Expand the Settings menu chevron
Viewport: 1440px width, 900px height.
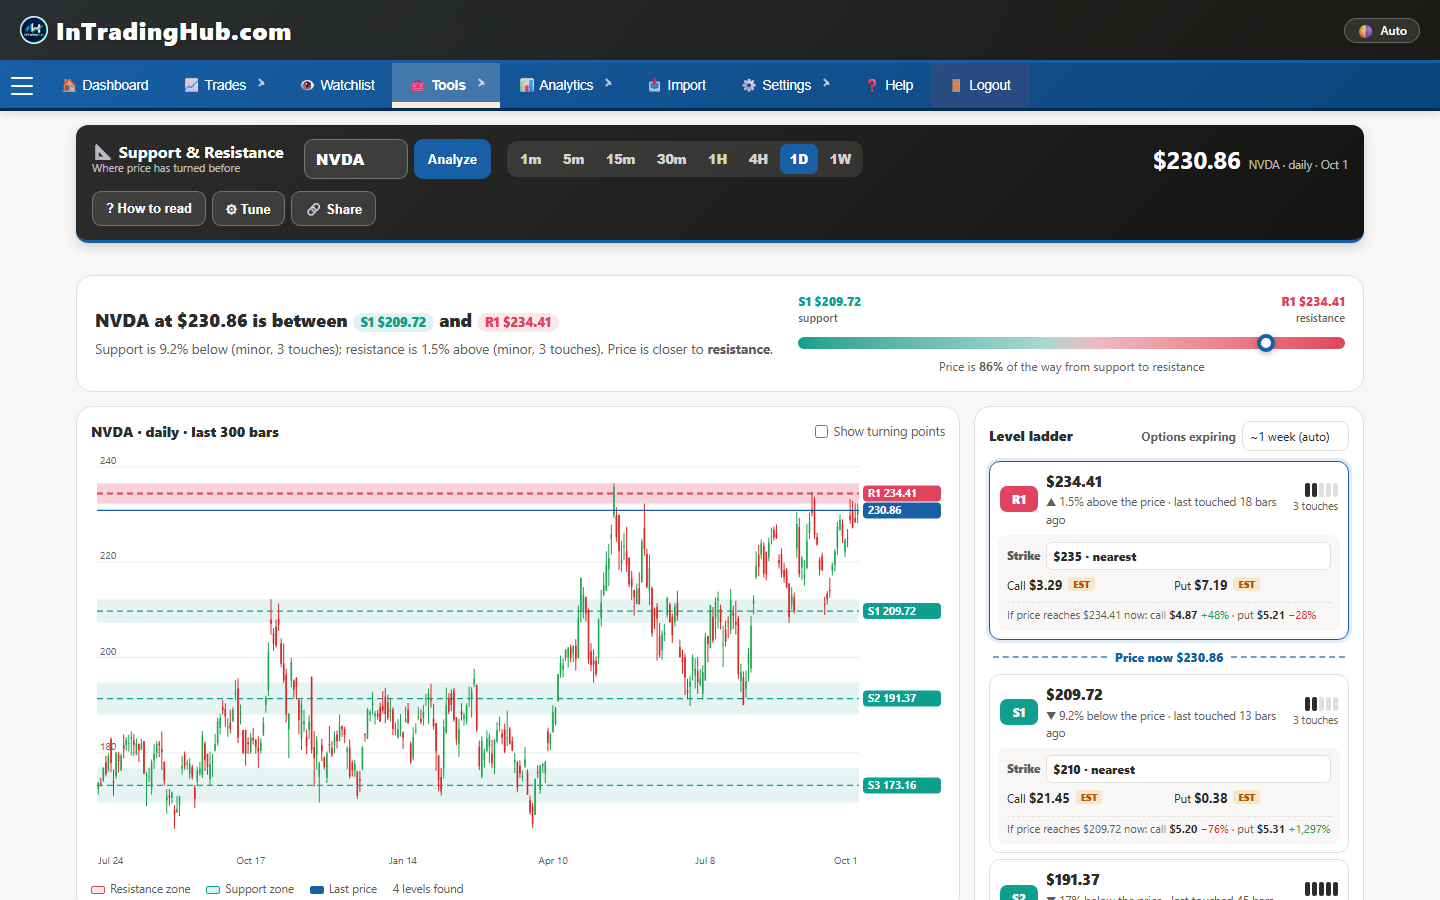(826, 84)
